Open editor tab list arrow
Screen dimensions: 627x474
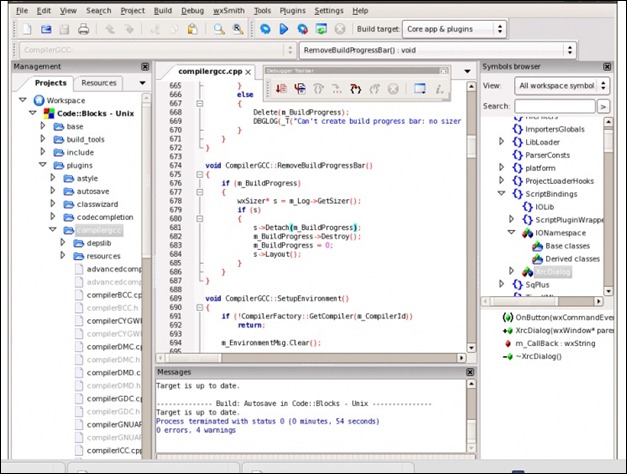[467, 71]
